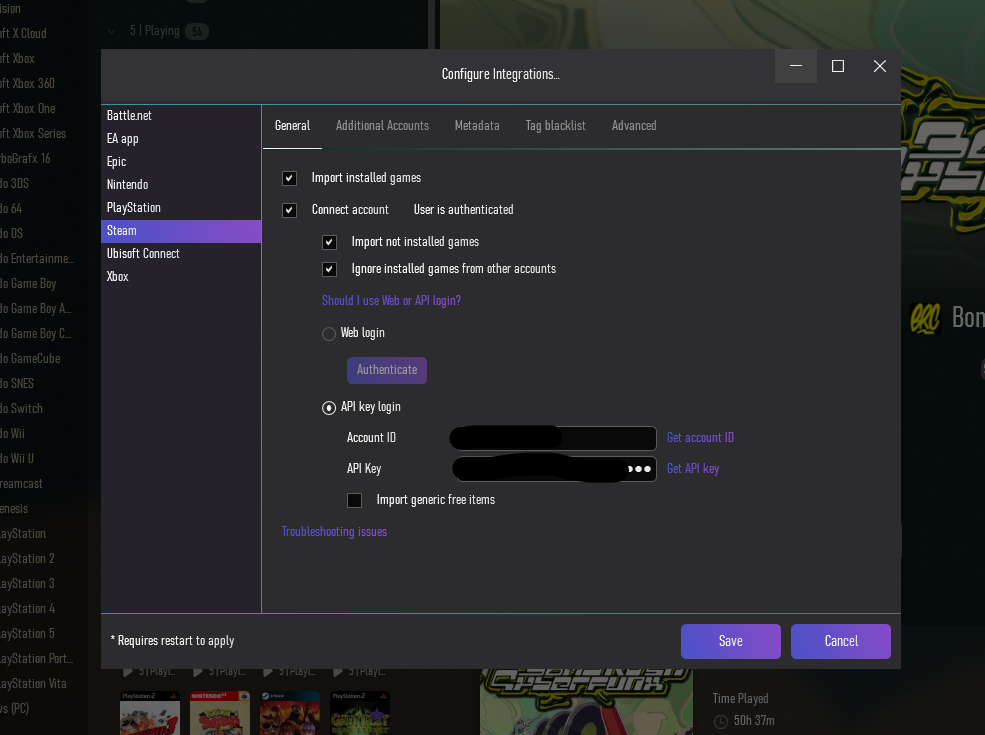The width and height of the screenshot is (985, 735).
Task: Select EA app integration
Action: pos(181,139)
